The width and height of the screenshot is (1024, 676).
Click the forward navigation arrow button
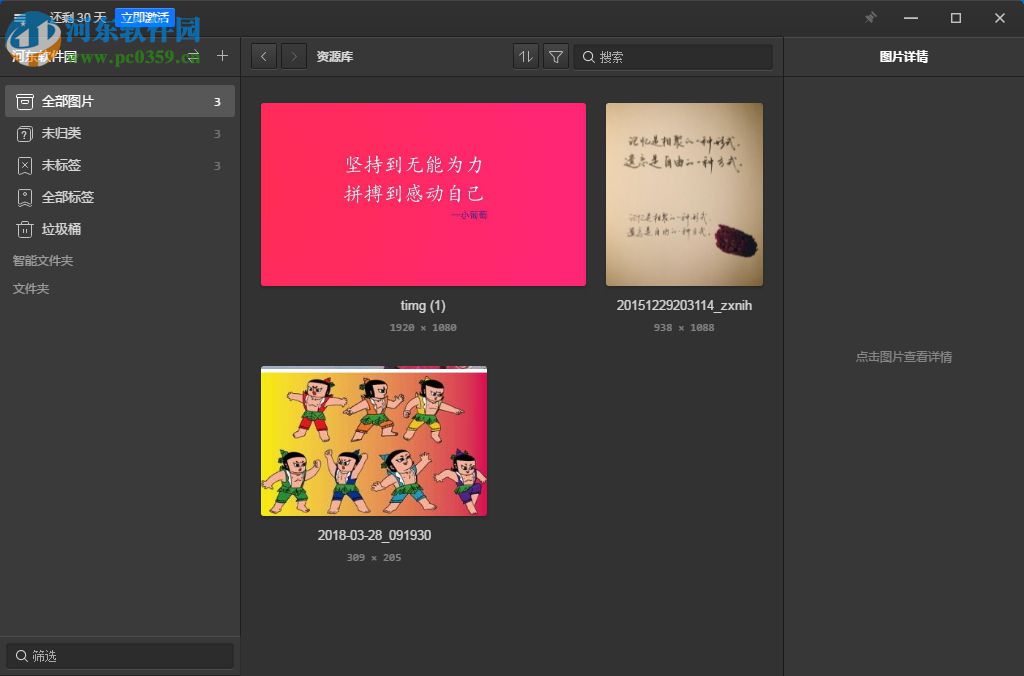293,56
